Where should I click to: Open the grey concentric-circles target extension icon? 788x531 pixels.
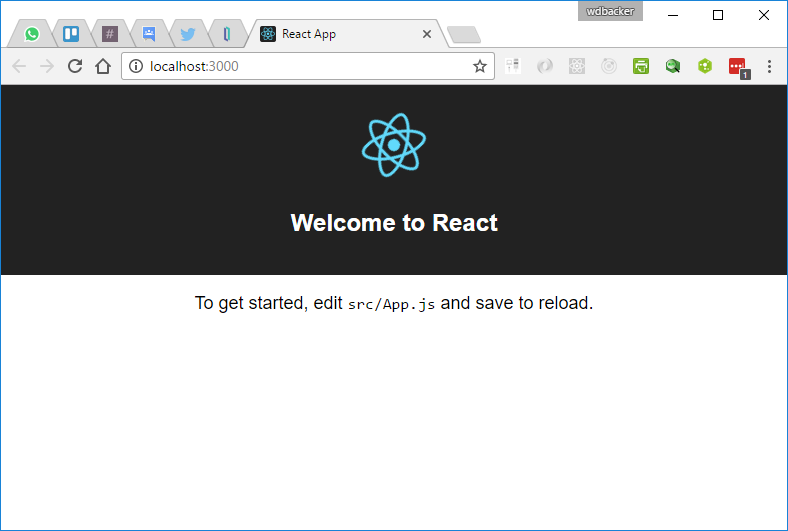click(609, 66)
